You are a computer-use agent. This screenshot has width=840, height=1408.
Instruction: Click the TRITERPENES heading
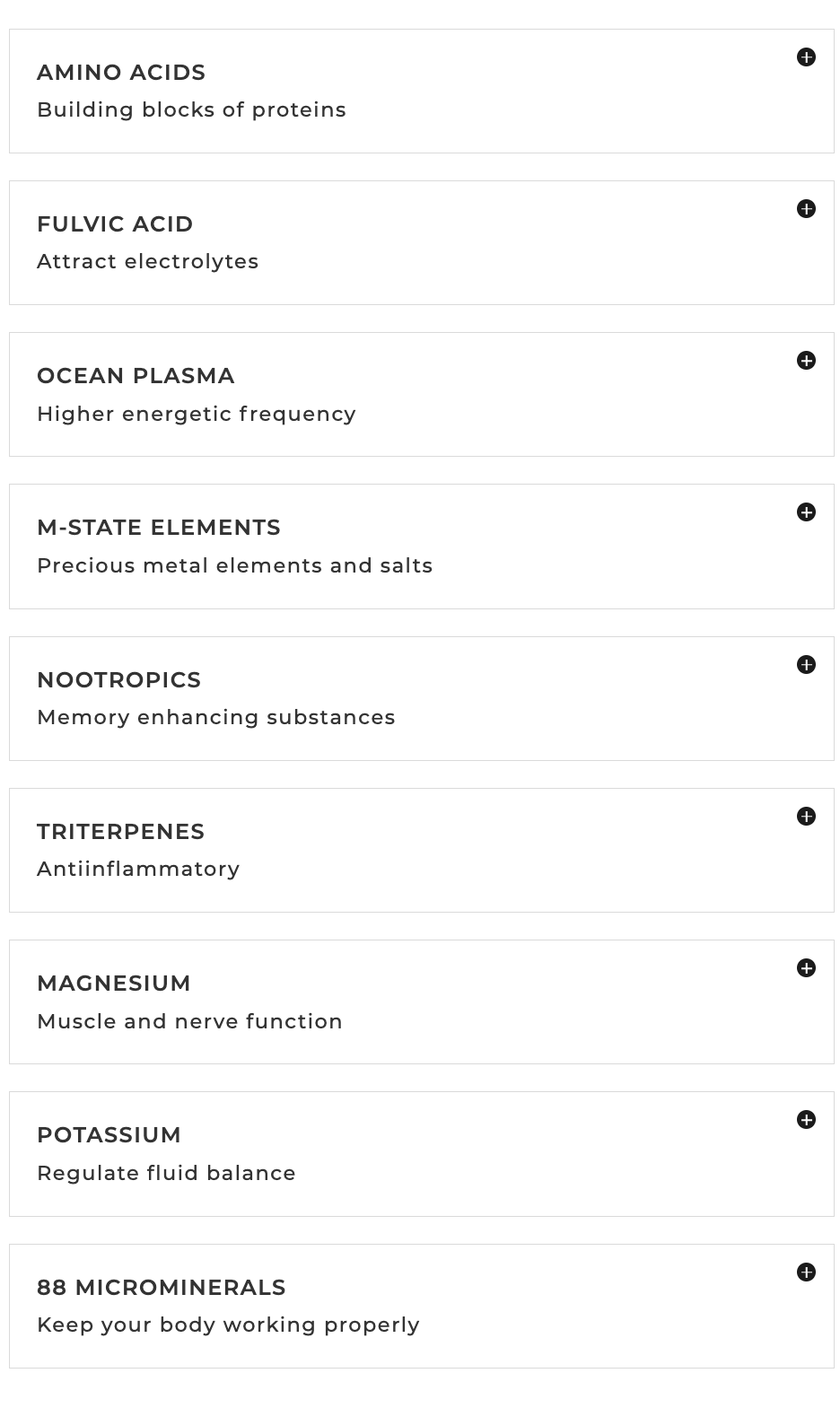coord(121,832)
